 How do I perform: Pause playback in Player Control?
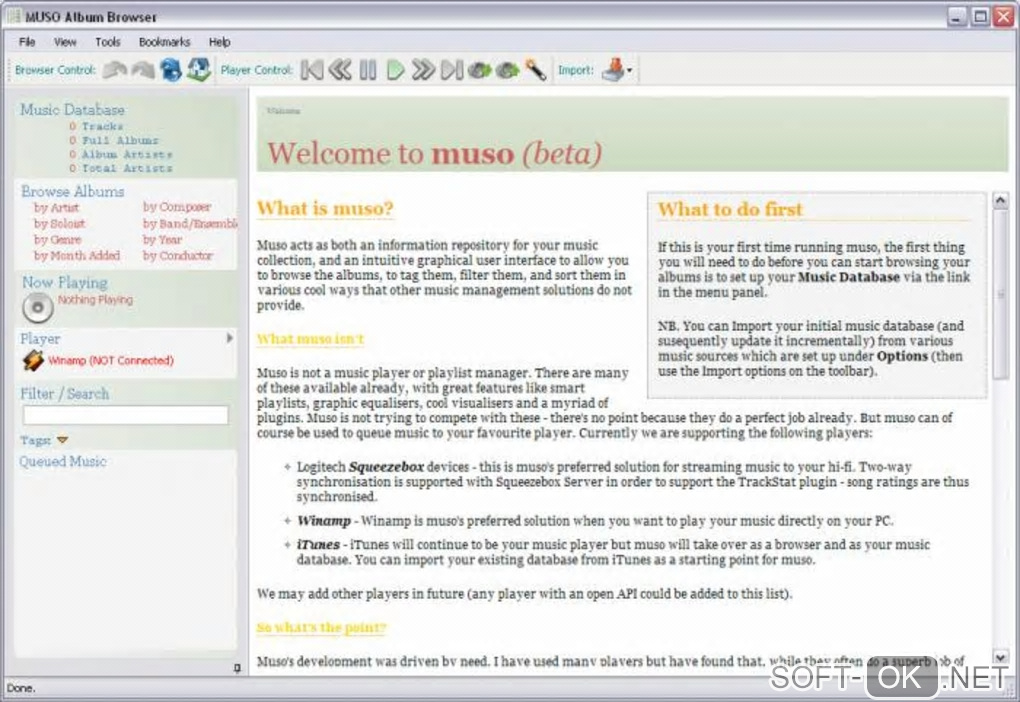pyautogui.click(x=368, y=70)
